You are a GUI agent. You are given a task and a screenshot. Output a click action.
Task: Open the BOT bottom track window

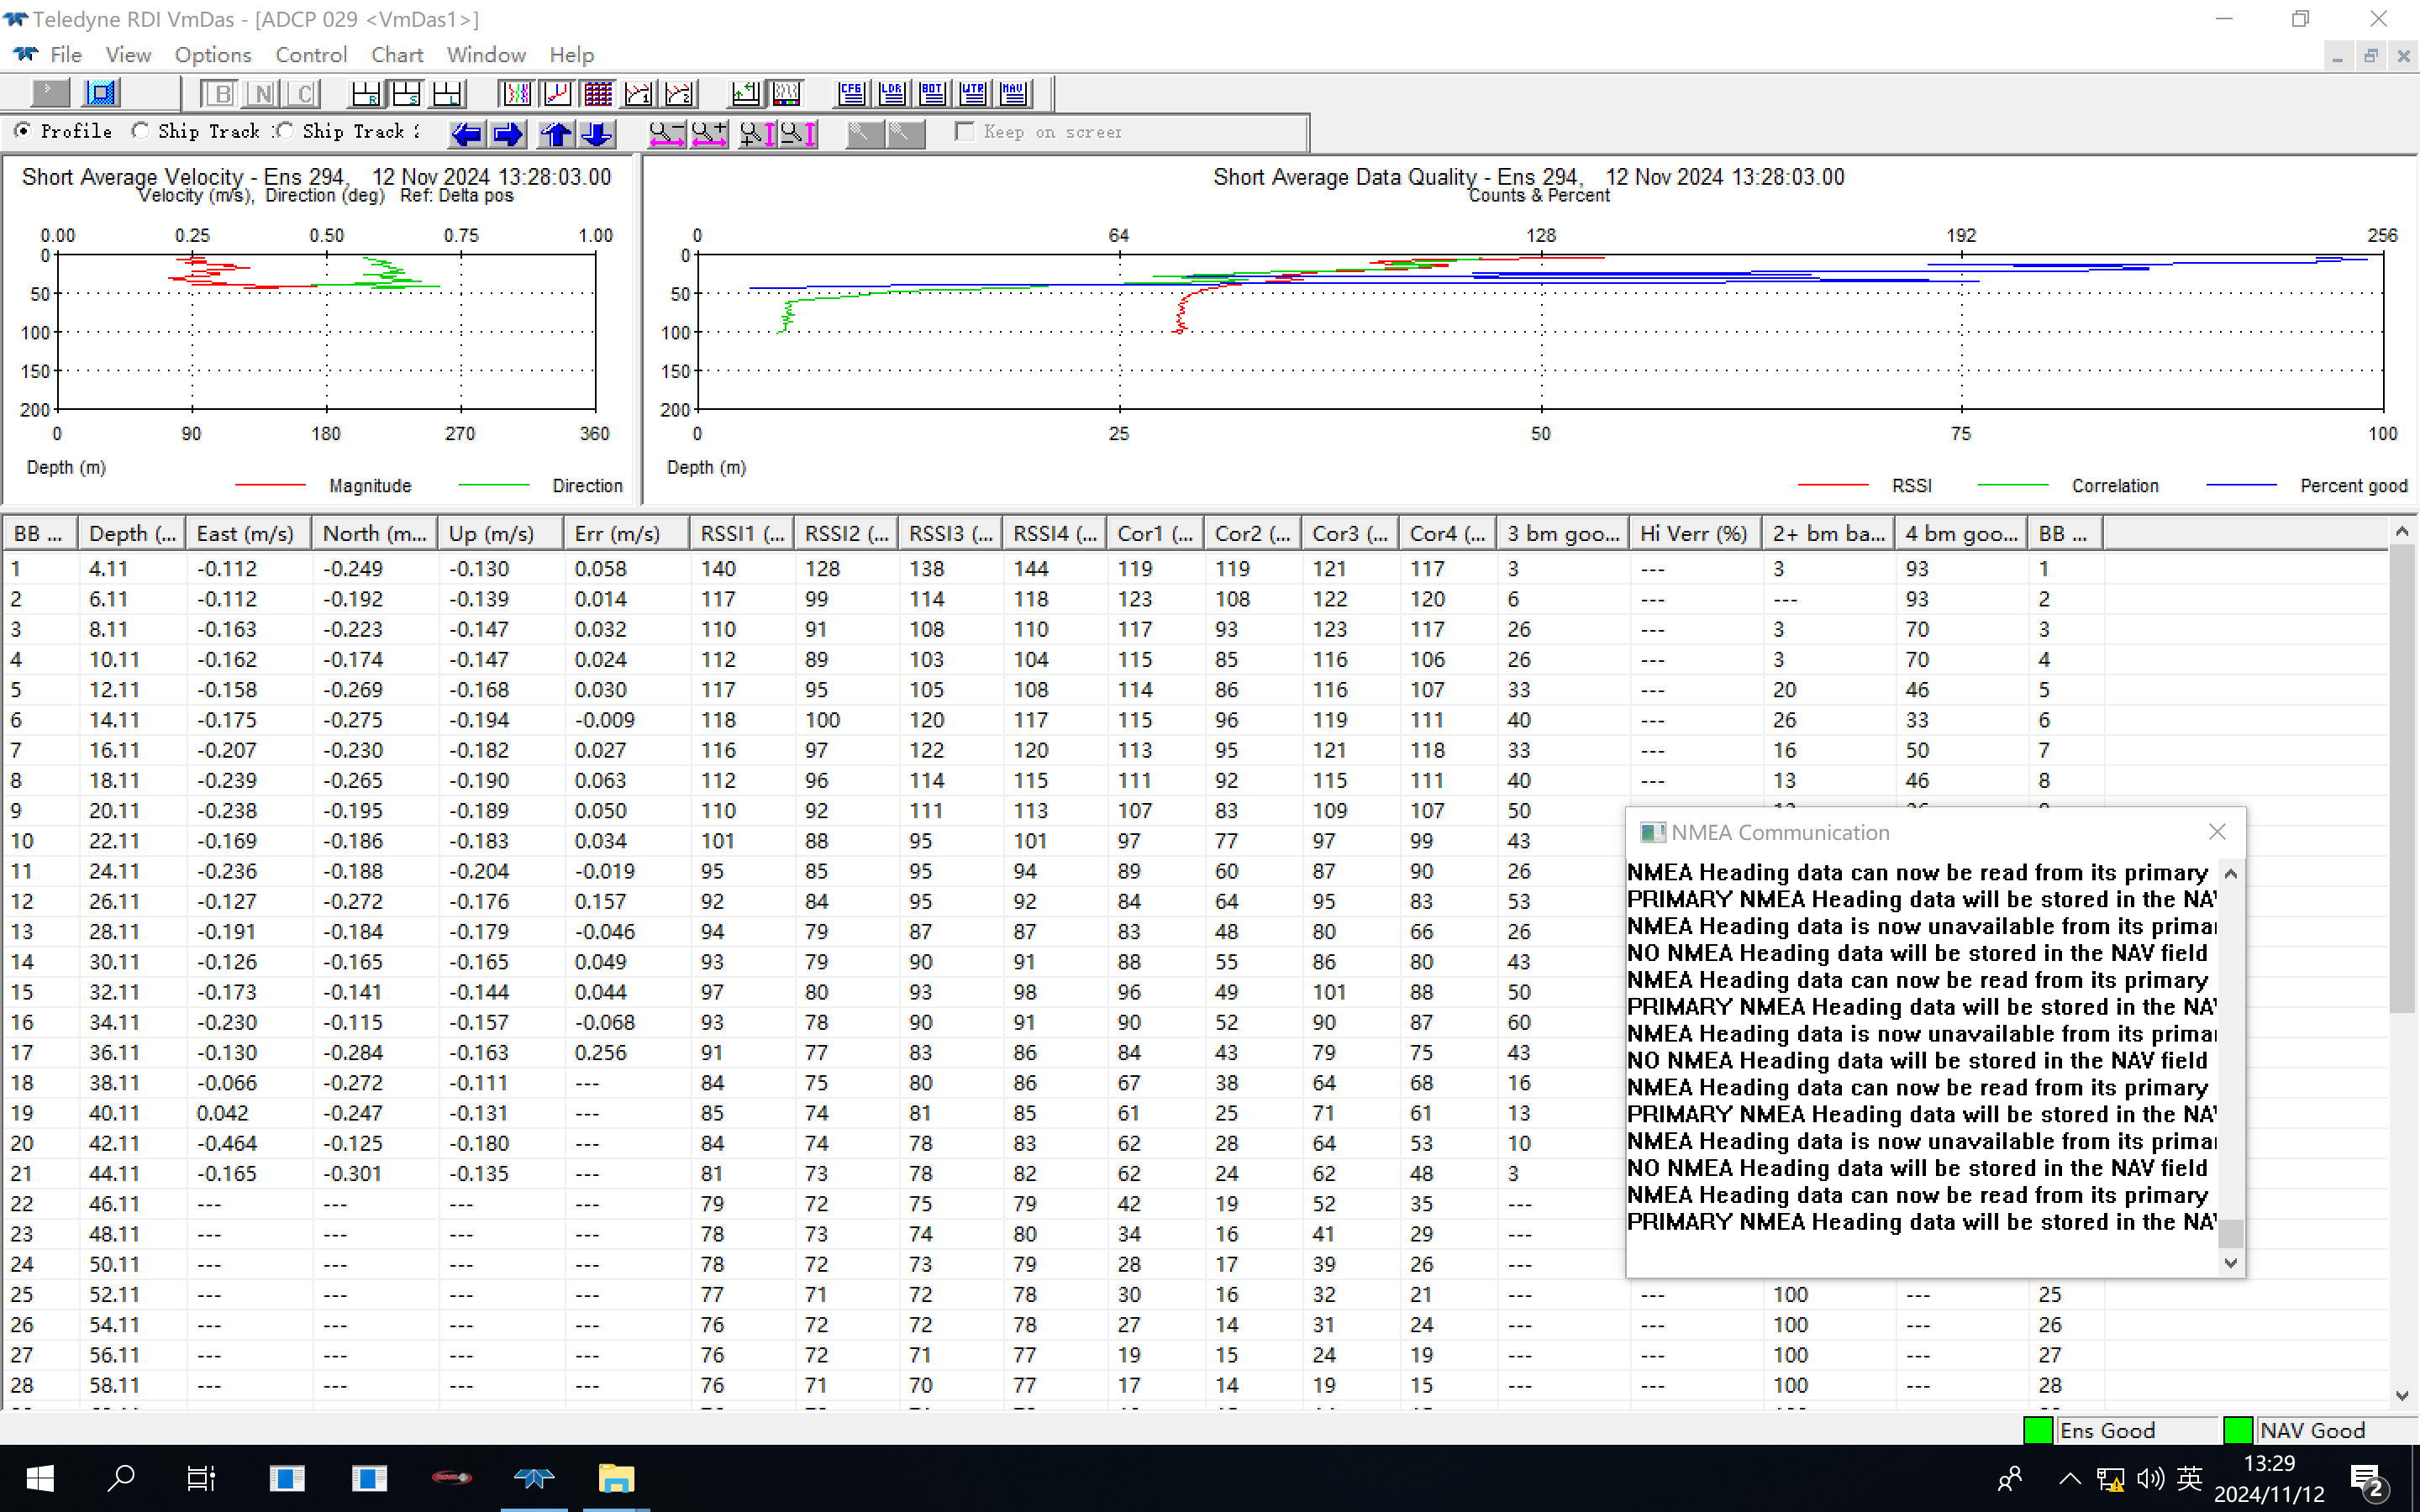932,93
